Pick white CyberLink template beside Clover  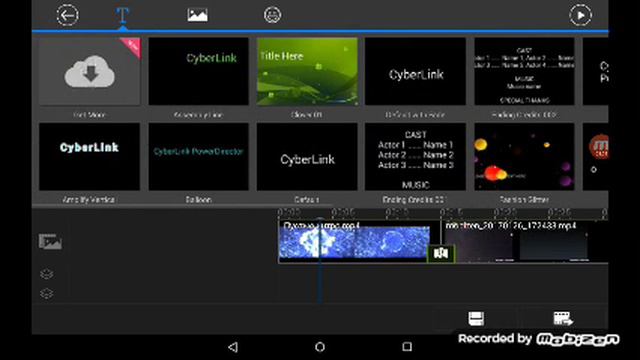point(415,71)
